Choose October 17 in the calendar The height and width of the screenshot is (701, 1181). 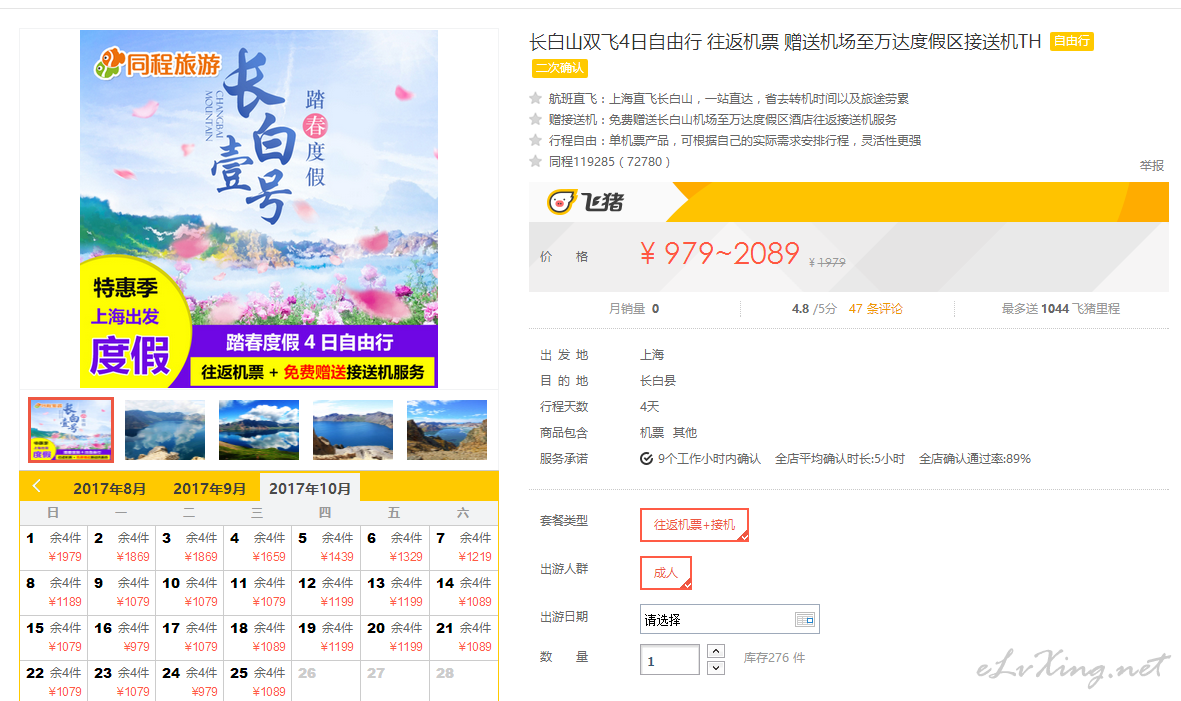click(190, 638)
